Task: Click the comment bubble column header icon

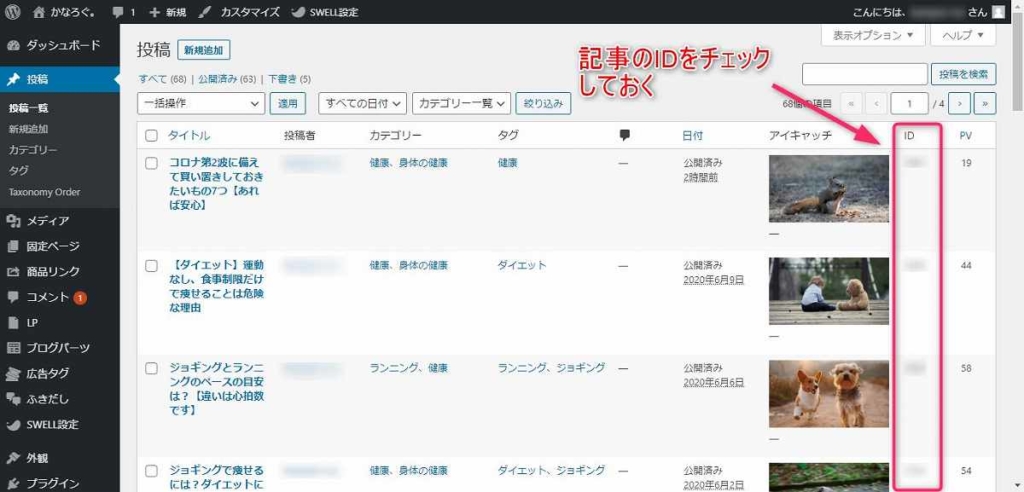Action: pyautogui.click(x=625, y=135)
